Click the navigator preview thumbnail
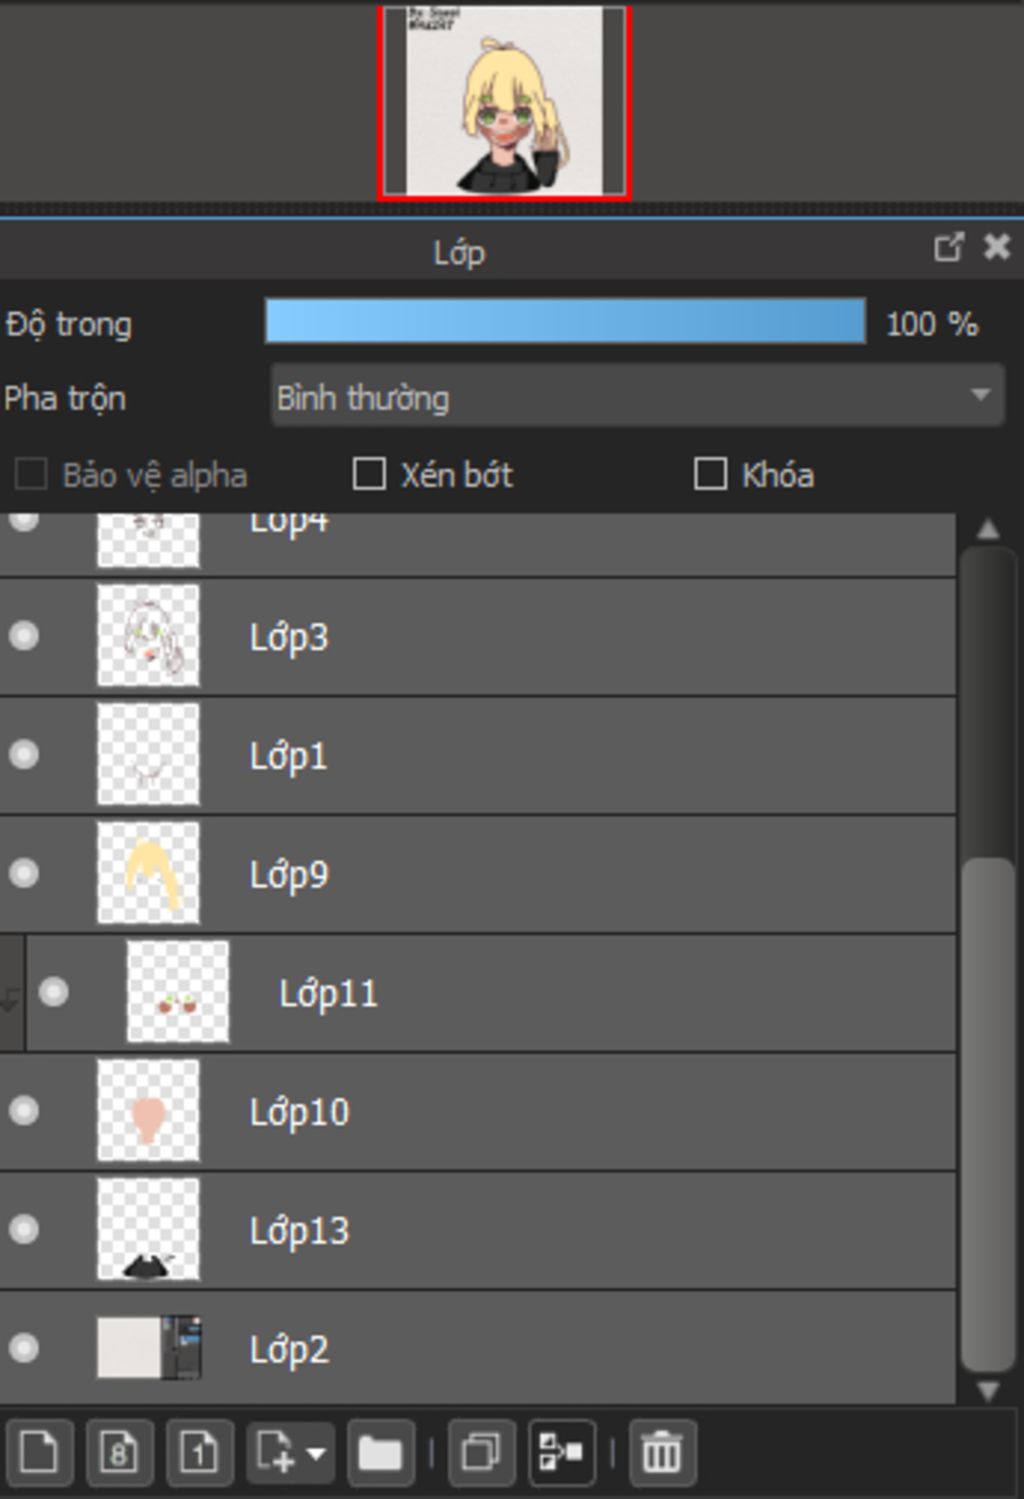 click(x=504, y=101)
